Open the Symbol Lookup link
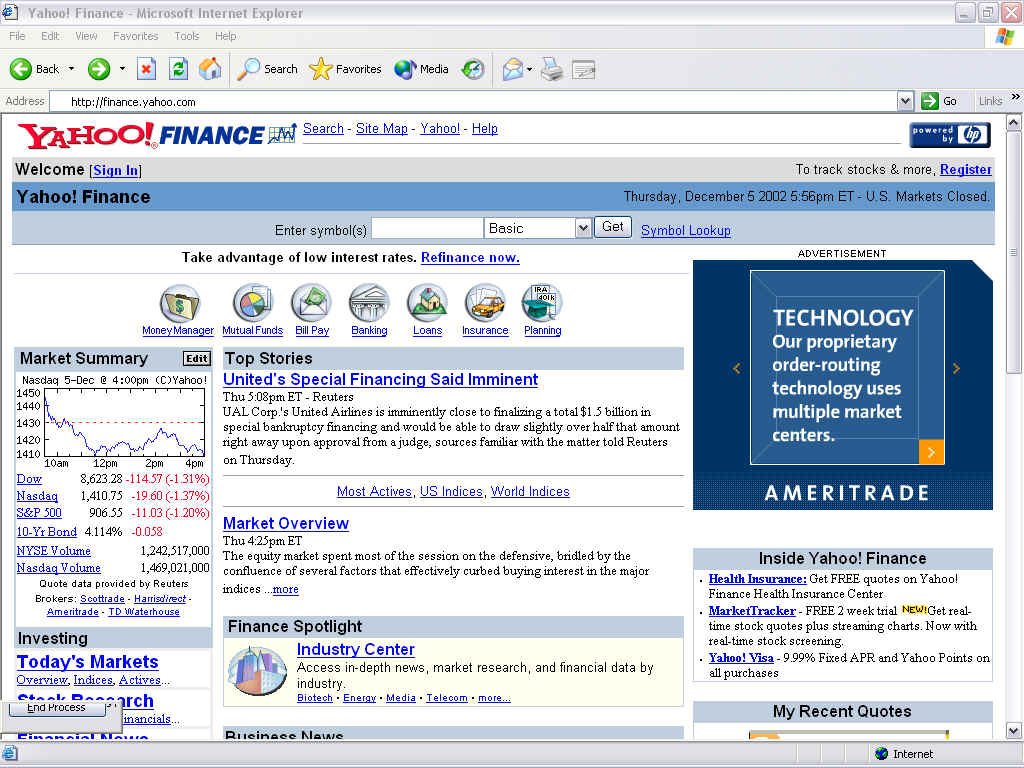1024x768 pixels. coord(686,231)
